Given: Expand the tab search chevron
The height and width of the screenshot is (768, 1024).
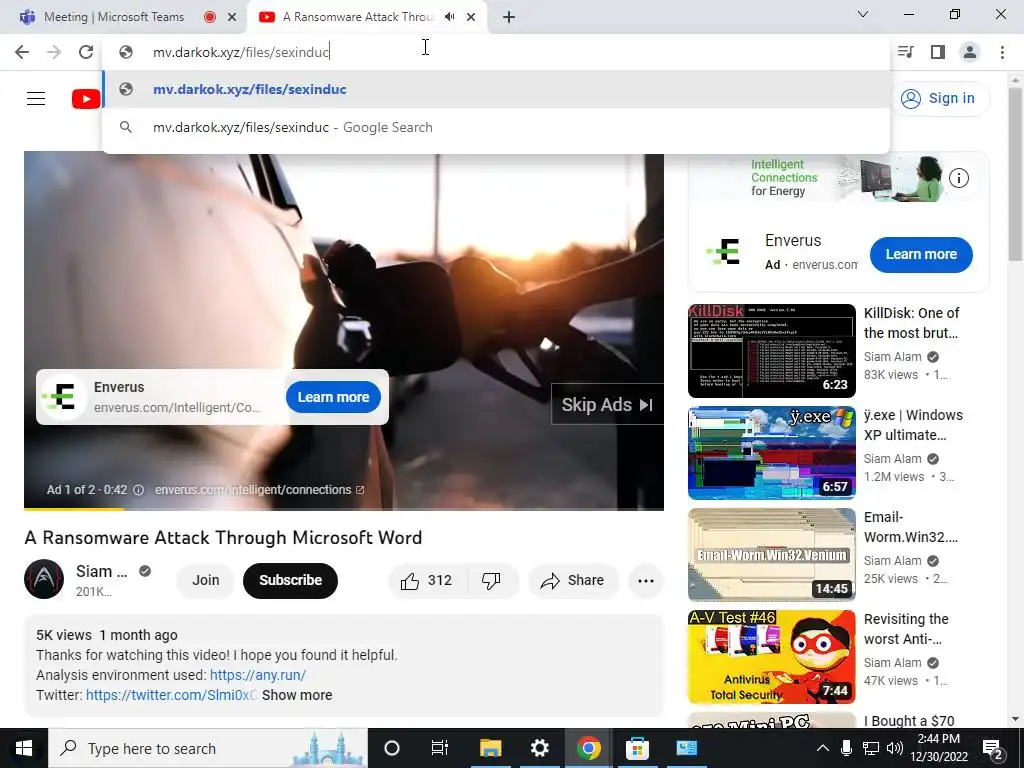Looking at the screenshot, I should tap(863, 14).
